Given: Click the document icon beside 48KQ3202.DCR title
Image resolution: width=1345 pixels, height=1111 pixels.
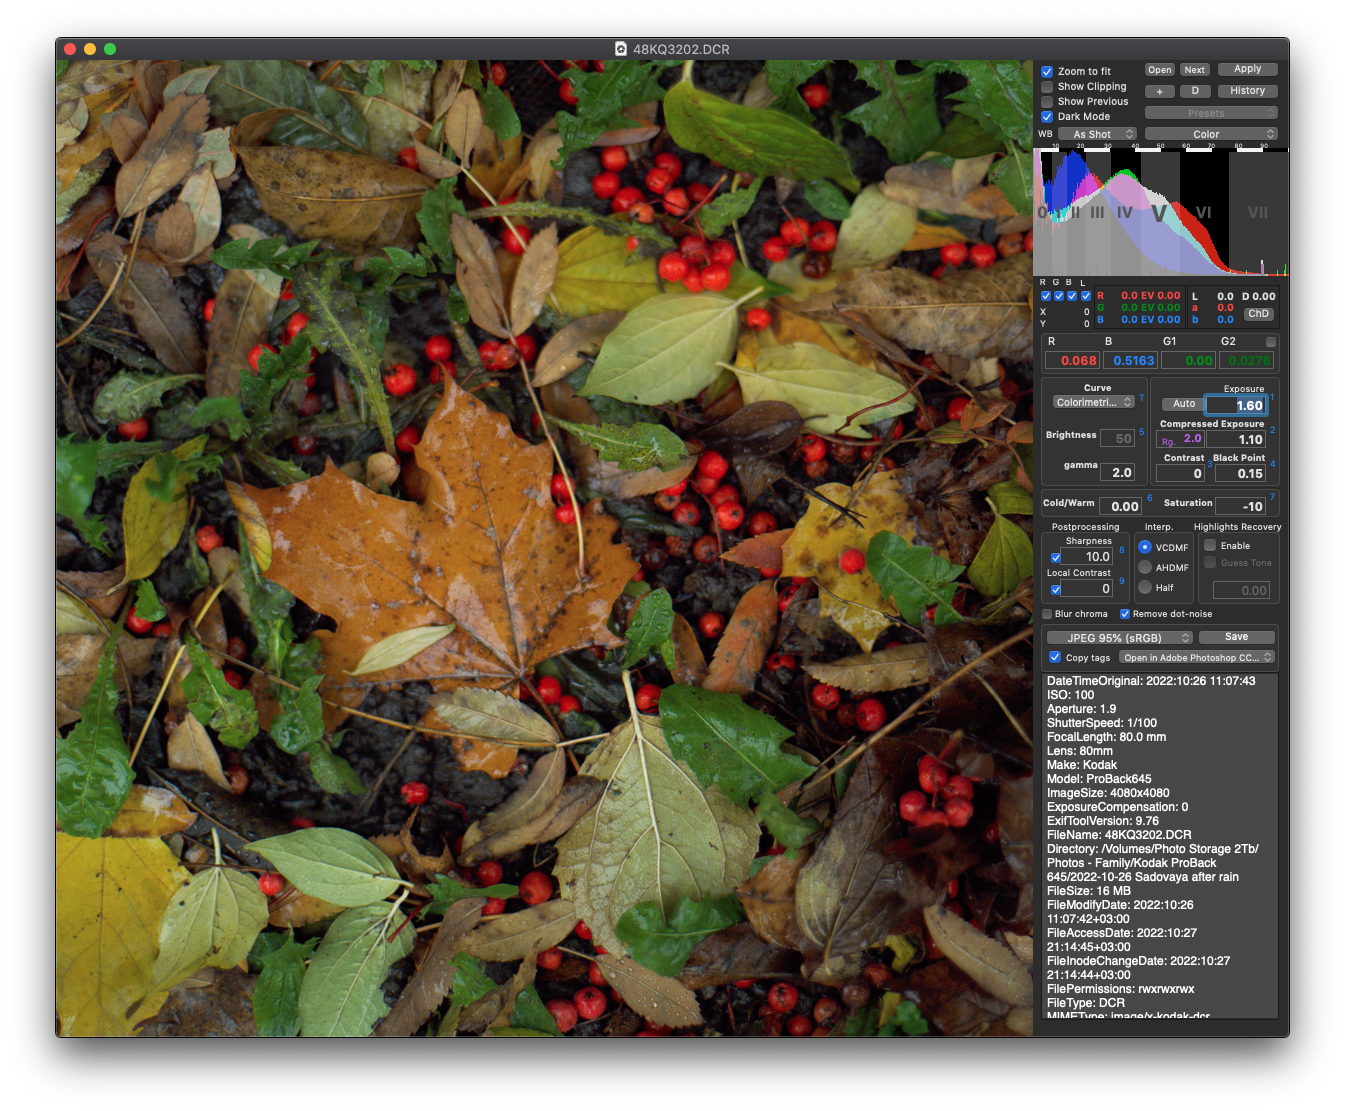Looking at the screenshot, I should click(x=620, y=49).
